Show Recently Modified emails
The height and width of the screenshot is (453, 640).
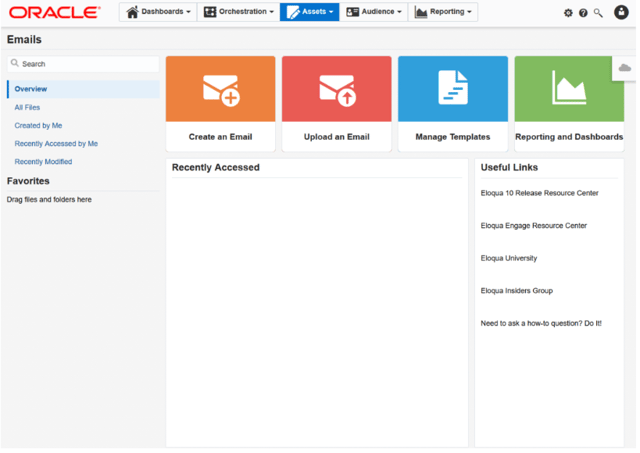tap(43, 162)
